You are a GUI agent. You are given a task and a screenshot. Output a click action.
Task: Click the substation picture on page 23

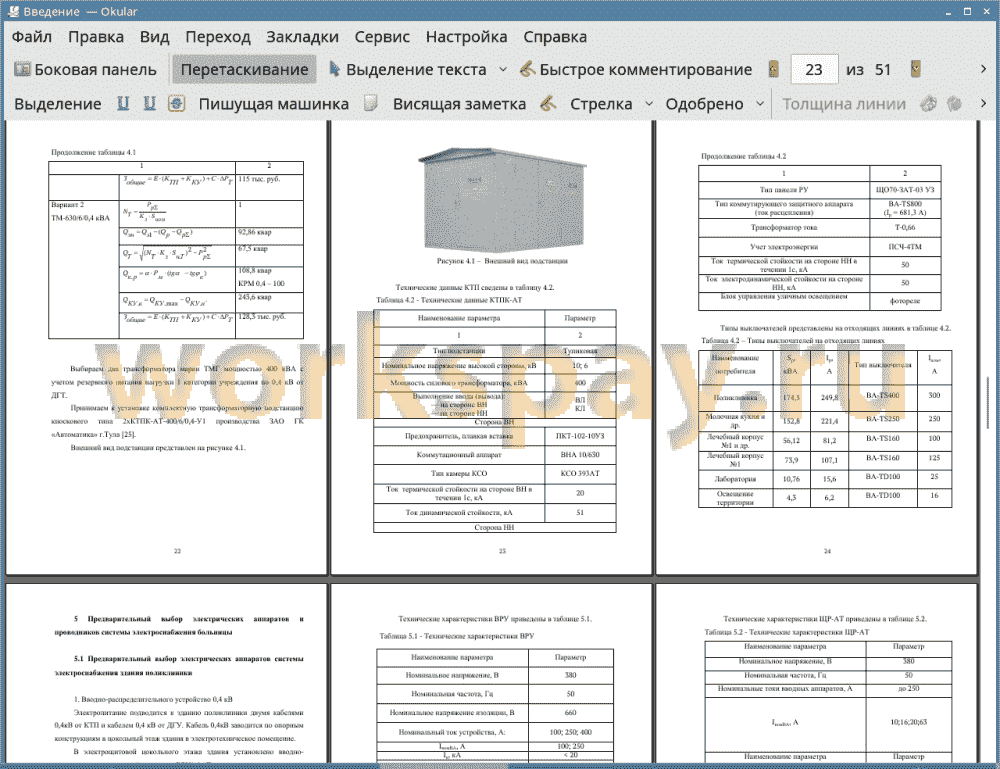tap(502, 199)
